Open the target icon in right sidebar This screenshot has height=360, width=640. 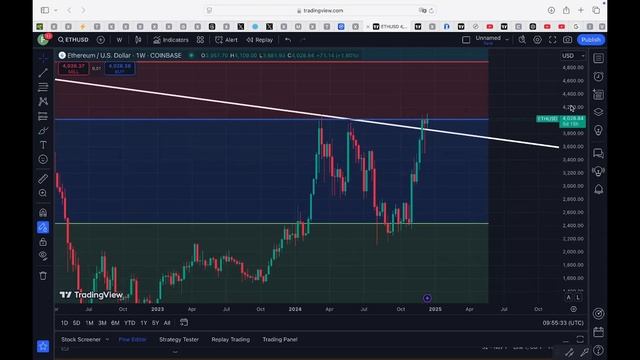(x=598, y=313)
